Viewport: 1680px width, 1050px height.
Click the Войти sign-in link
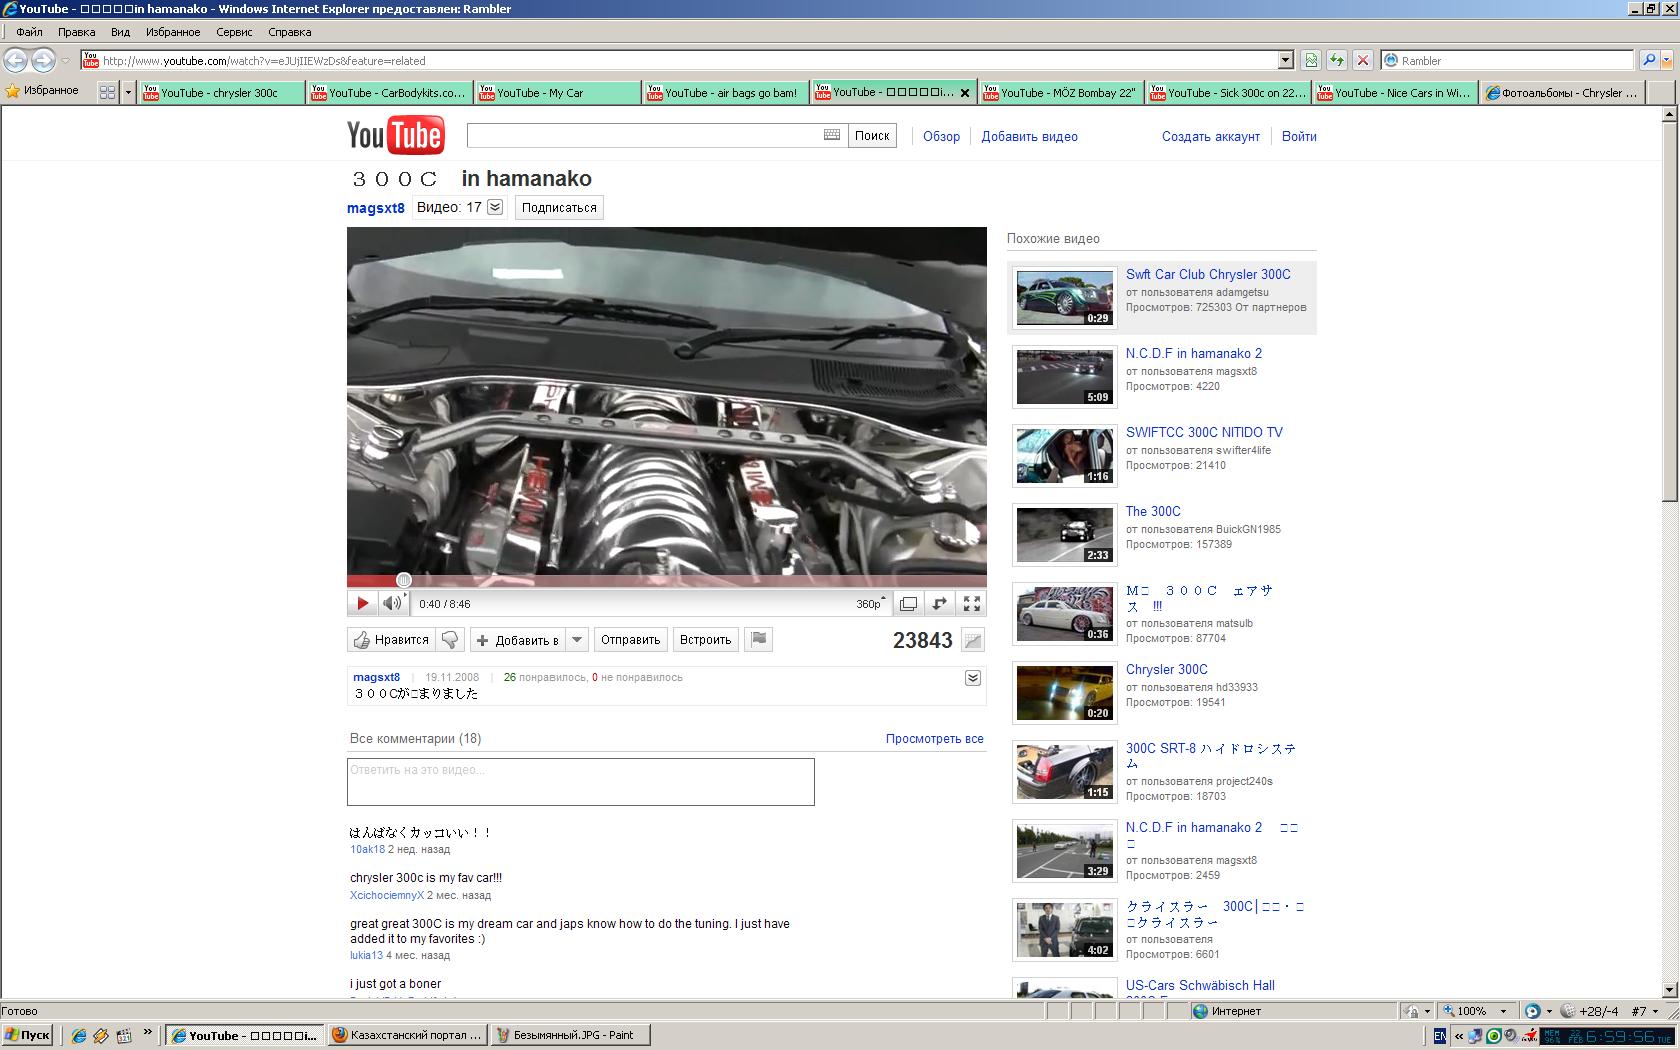point(1299,137)
